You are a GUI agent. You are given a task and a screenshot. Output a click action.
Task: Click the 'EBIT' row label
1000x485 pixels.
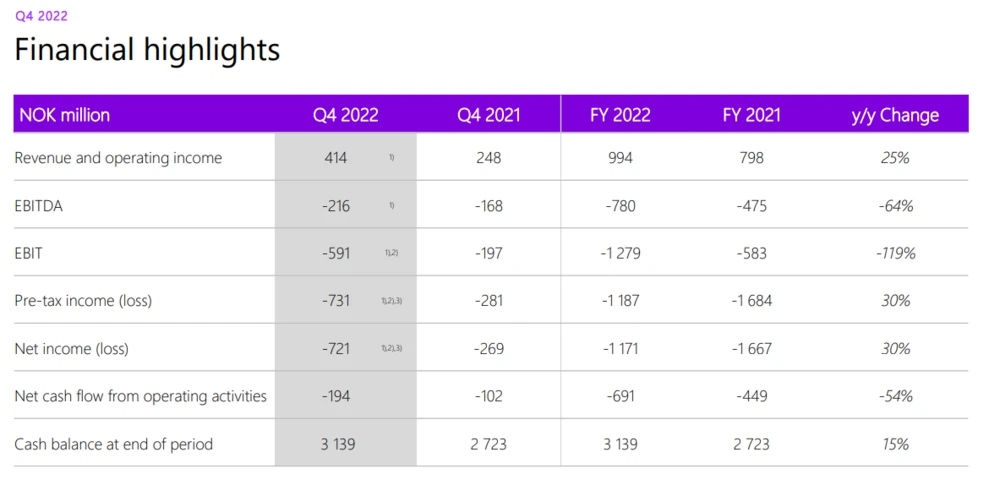pos(29,253)
